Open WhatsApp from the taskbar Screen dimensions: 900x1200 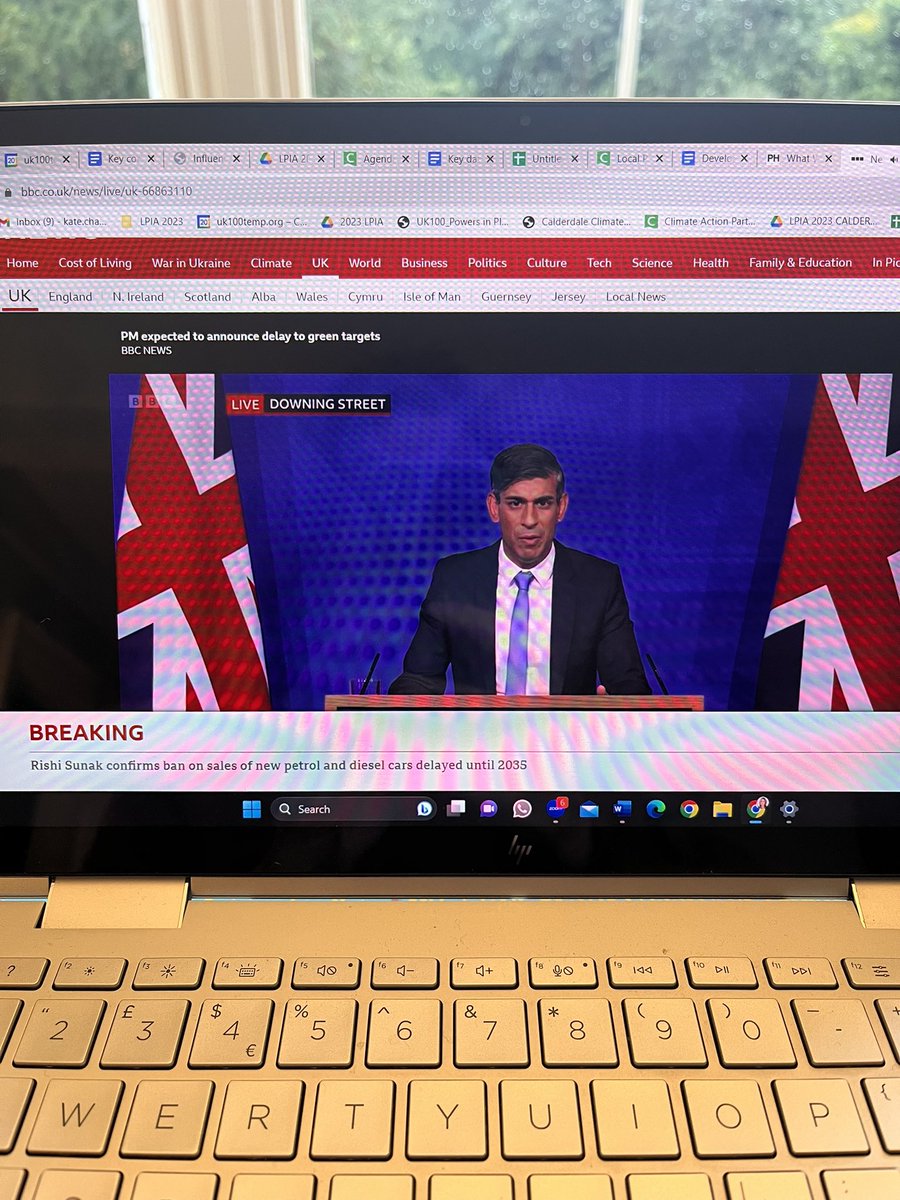click(522, 809)
